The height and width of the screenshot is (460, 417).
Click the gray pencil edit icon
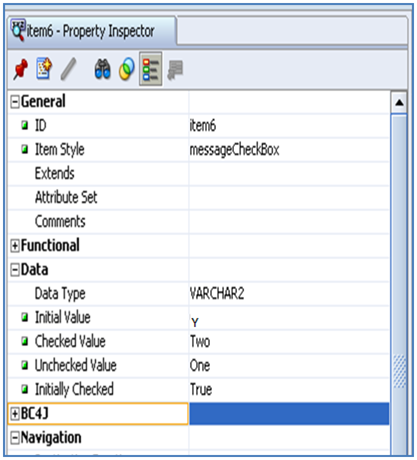click(69, 69)
